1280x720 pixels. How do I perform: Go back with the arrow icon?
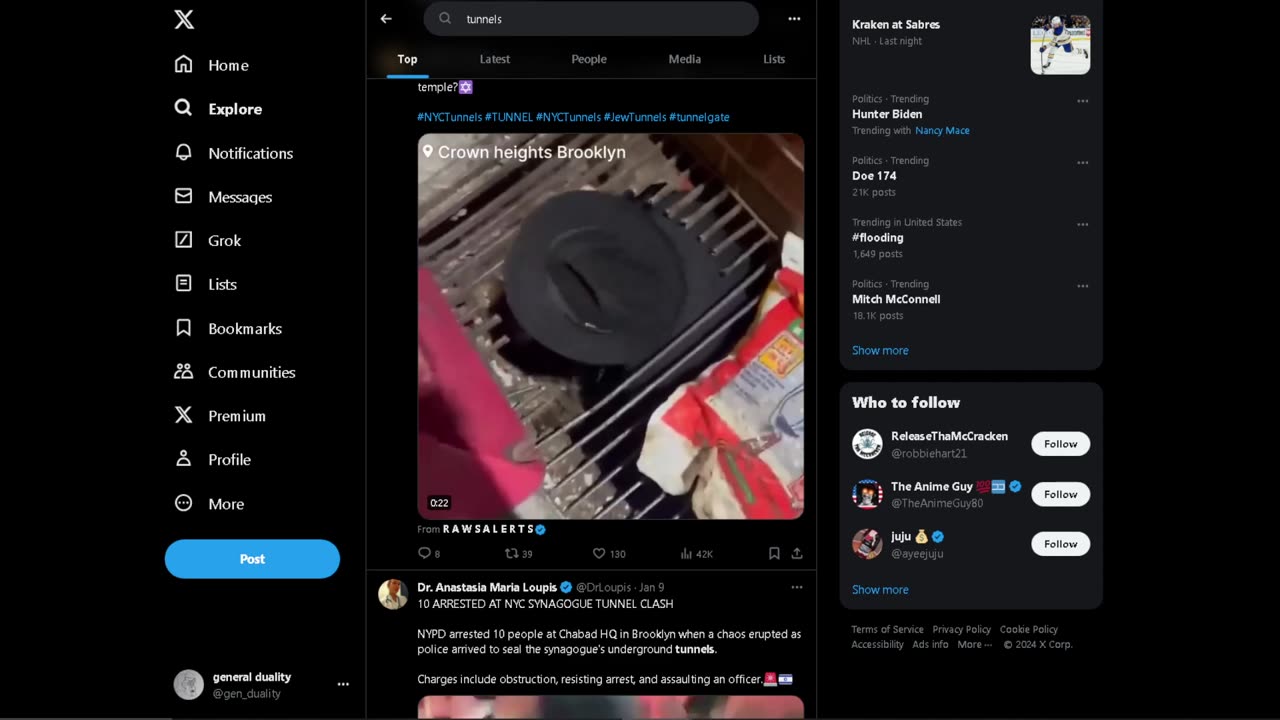tap(386, 18)
